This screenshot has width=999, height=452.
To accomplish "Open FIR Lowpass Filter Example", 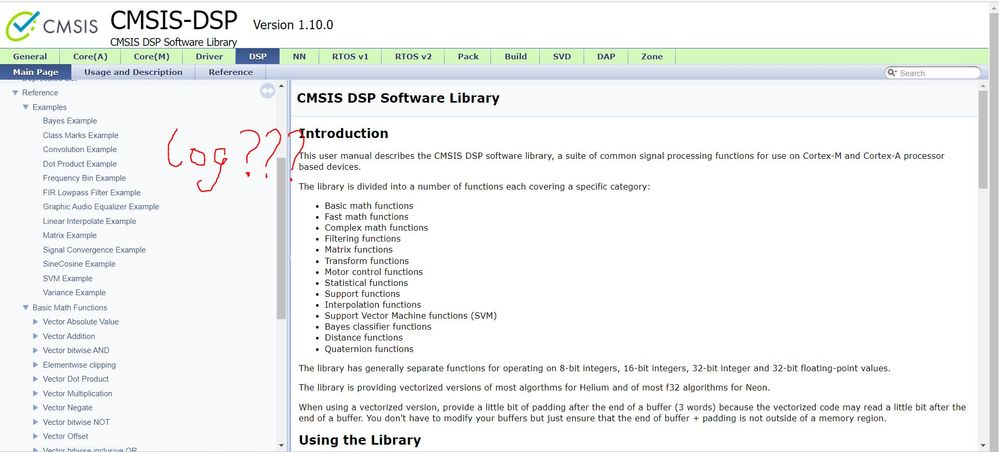I will pos(92,193).
